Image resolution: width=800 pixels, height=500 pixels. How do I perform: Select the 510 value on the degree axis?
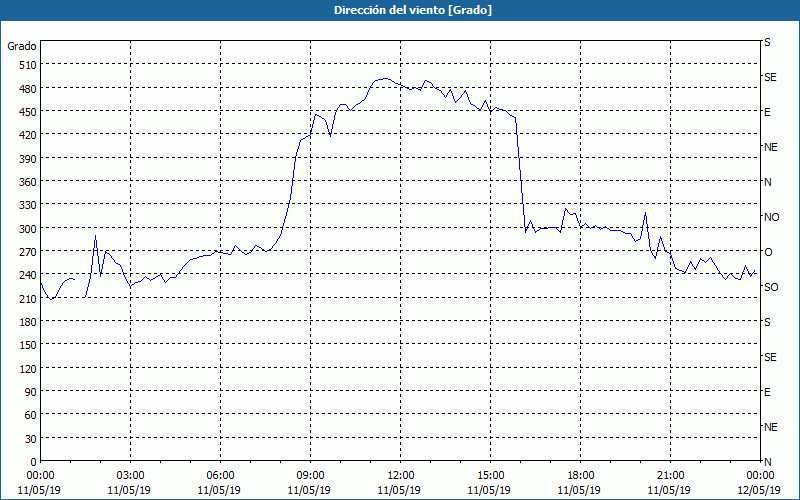tap(29, 65)
